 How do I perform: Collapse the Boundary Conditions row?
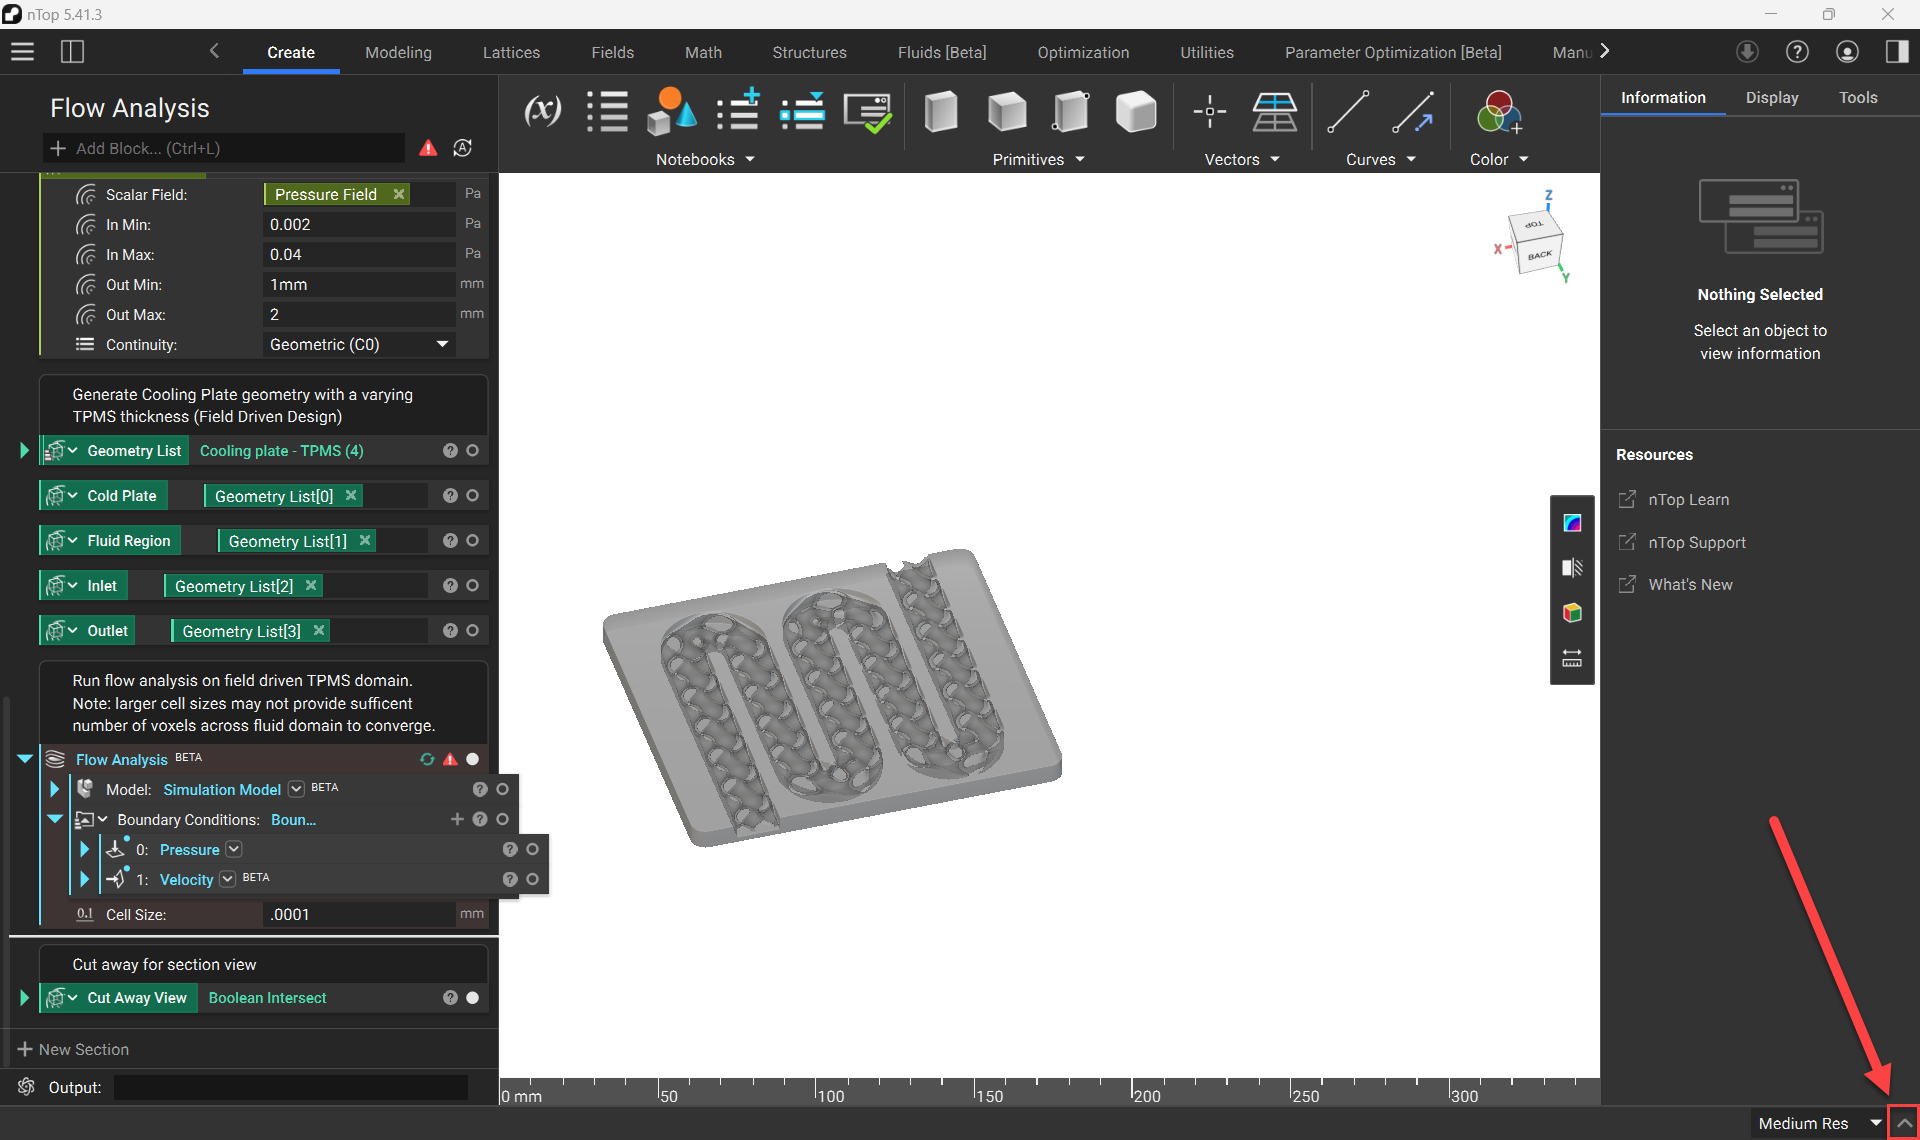(x=55, y=819)
